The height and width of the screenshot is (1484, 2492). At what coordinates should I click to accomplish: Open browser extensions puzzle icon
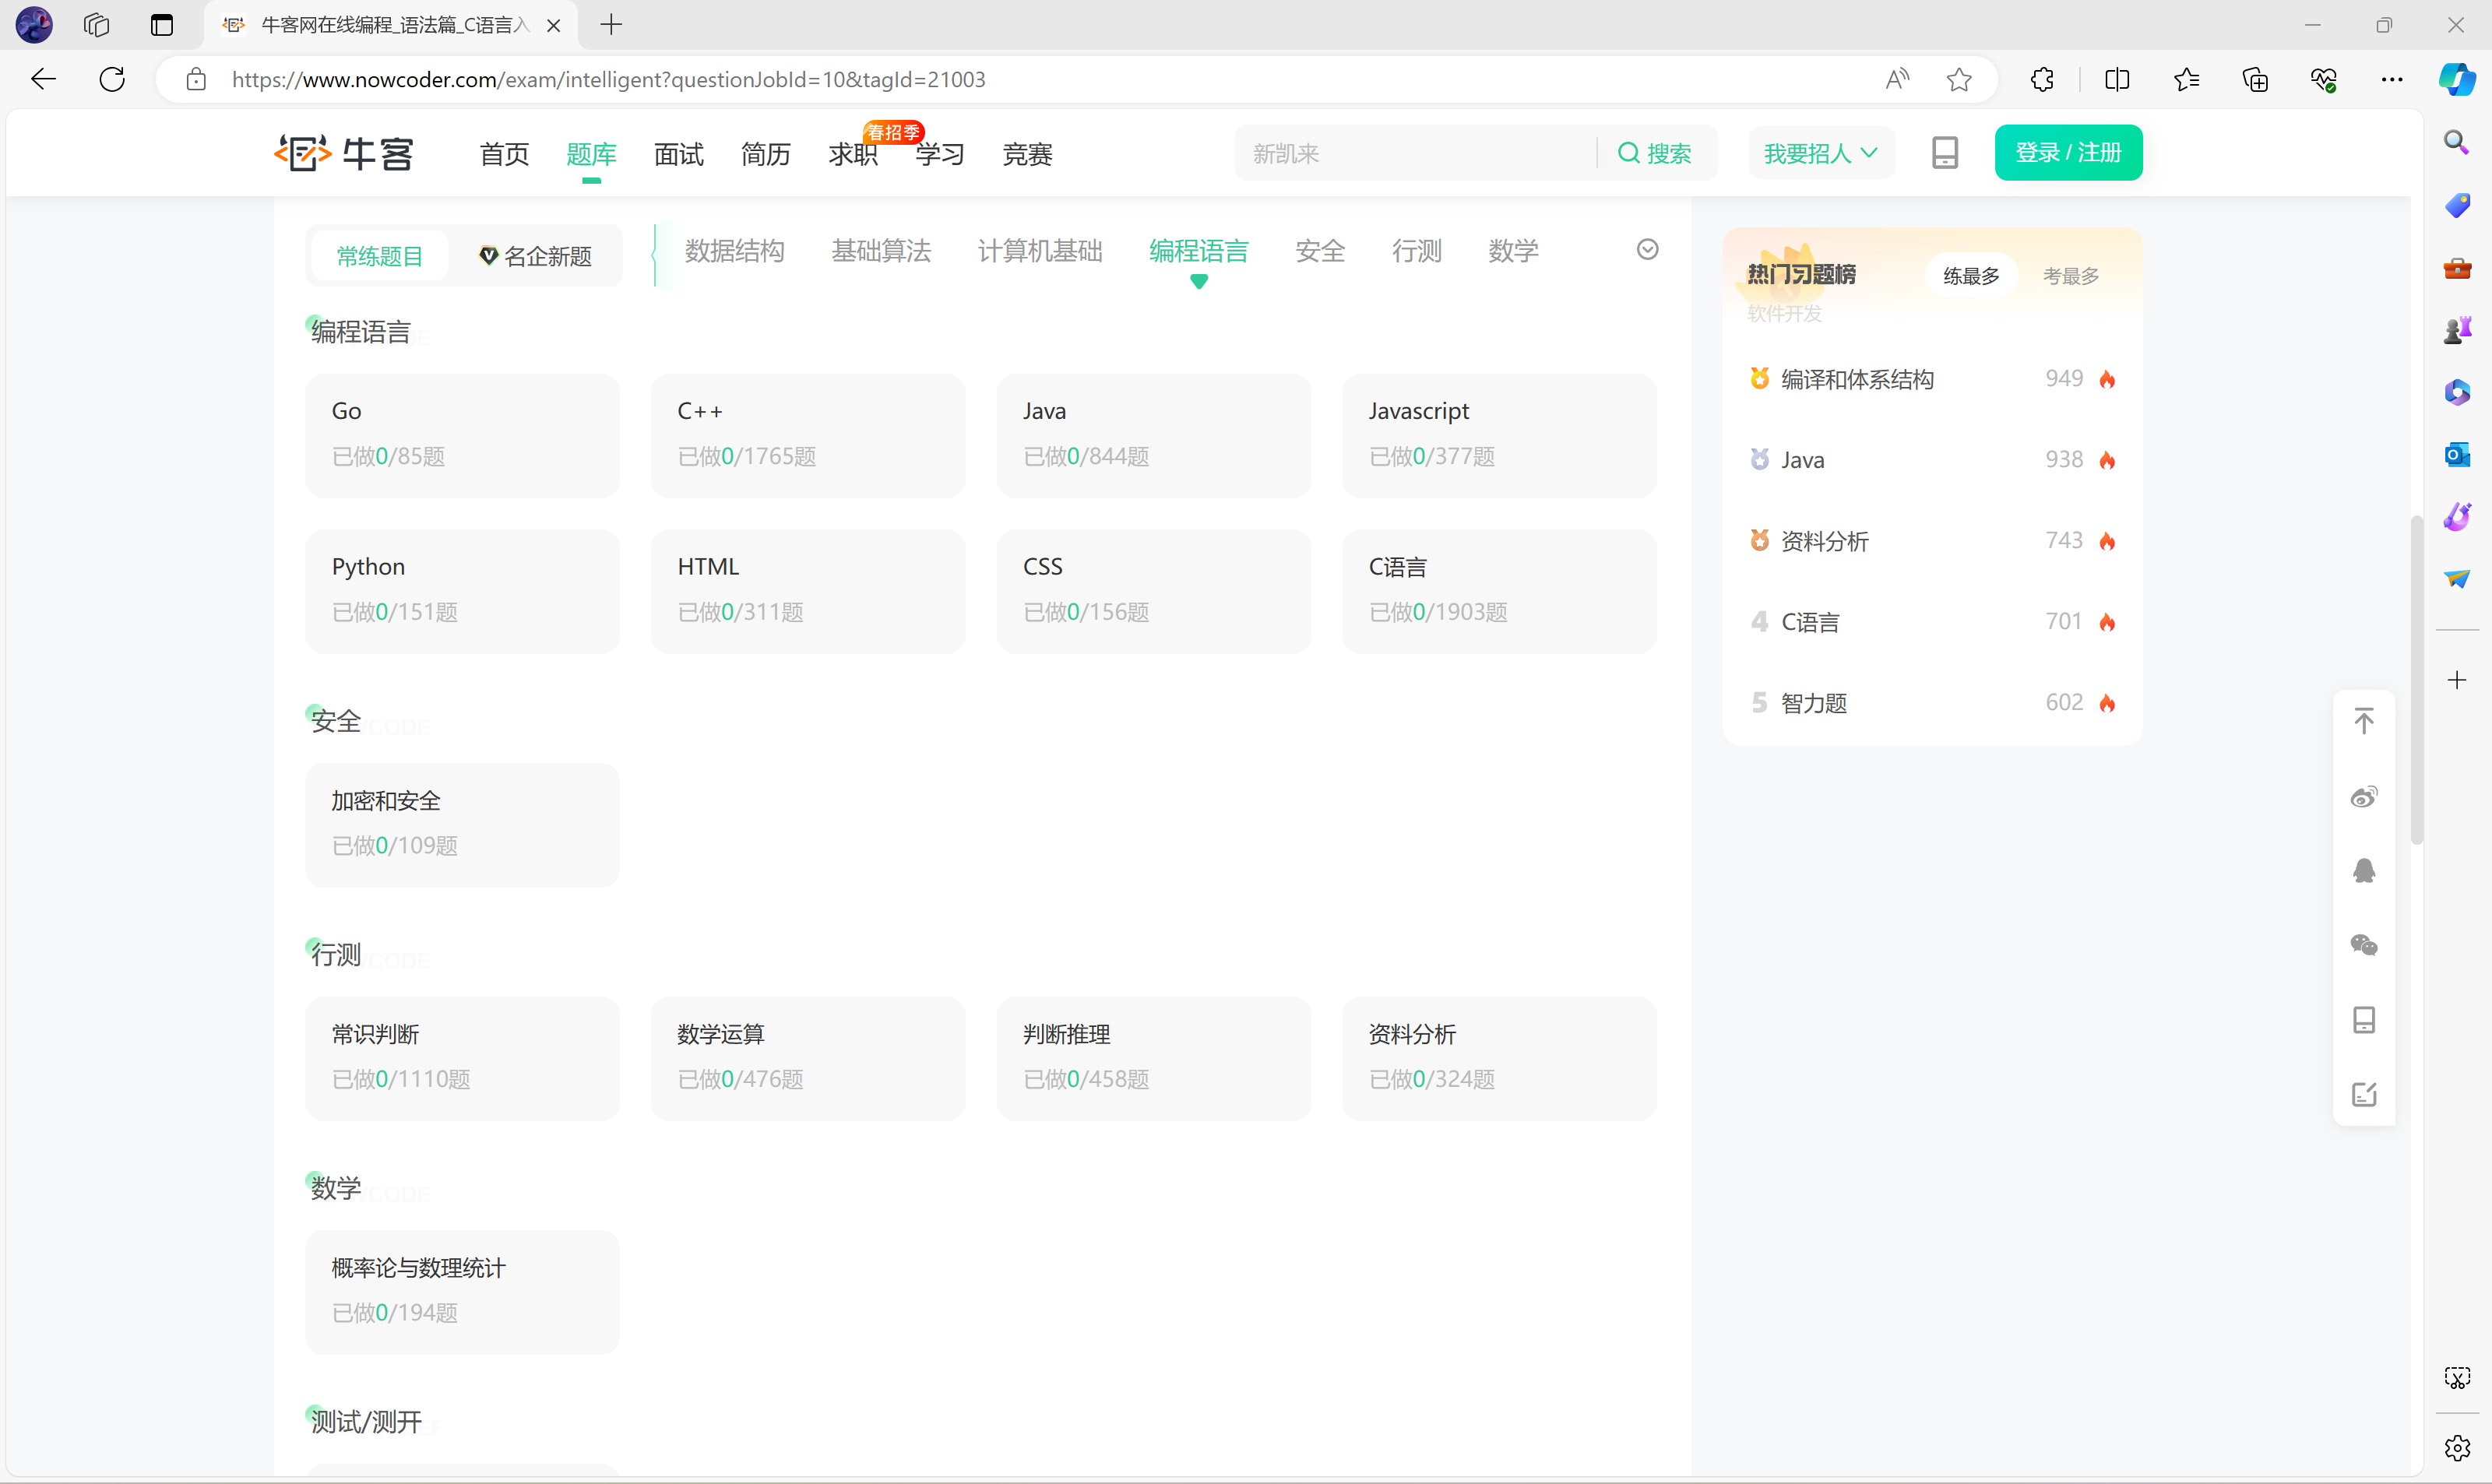(x=2042, y=79)
